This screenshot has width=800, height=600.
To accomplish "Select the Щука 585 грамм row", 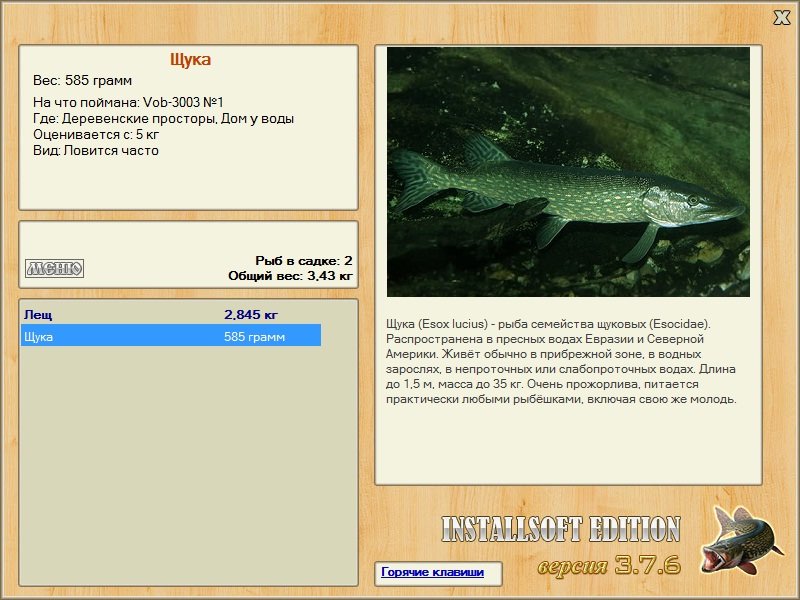I will click(x=171, y=336).
